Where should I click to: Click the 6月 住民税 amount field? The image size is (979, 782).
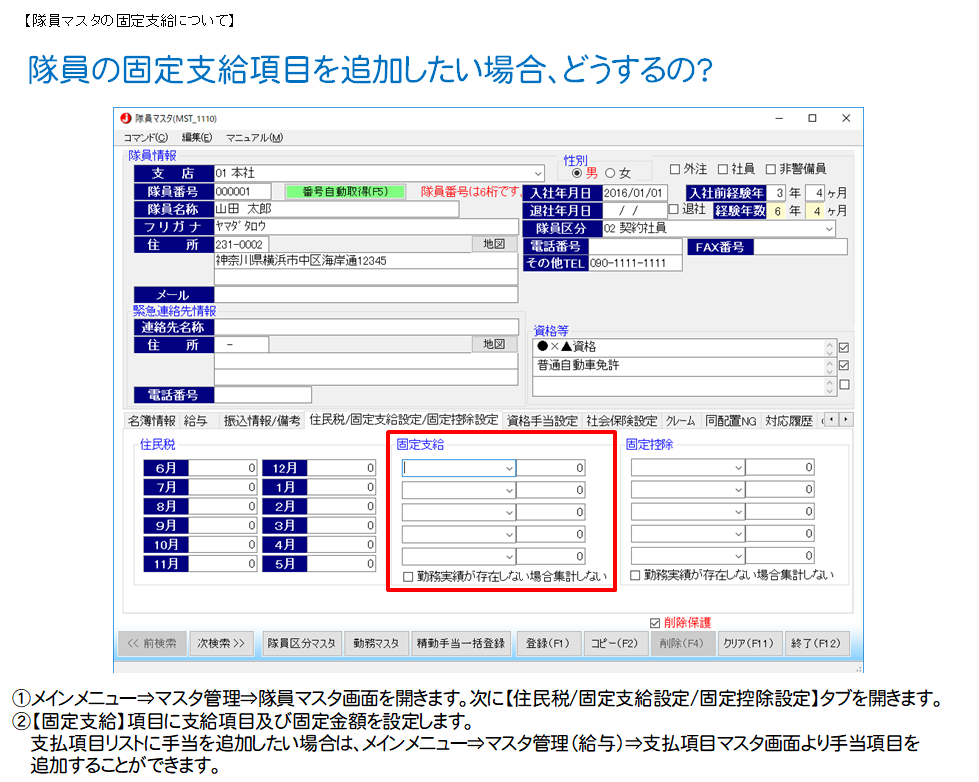click(x=223, y=468)
